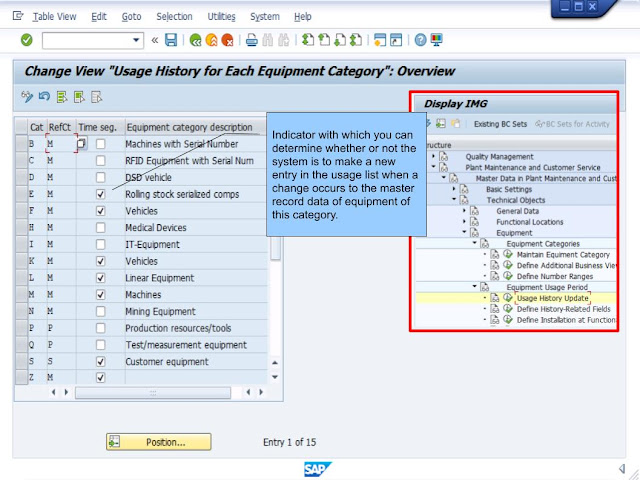Open the Help menu

pos(302,17)
